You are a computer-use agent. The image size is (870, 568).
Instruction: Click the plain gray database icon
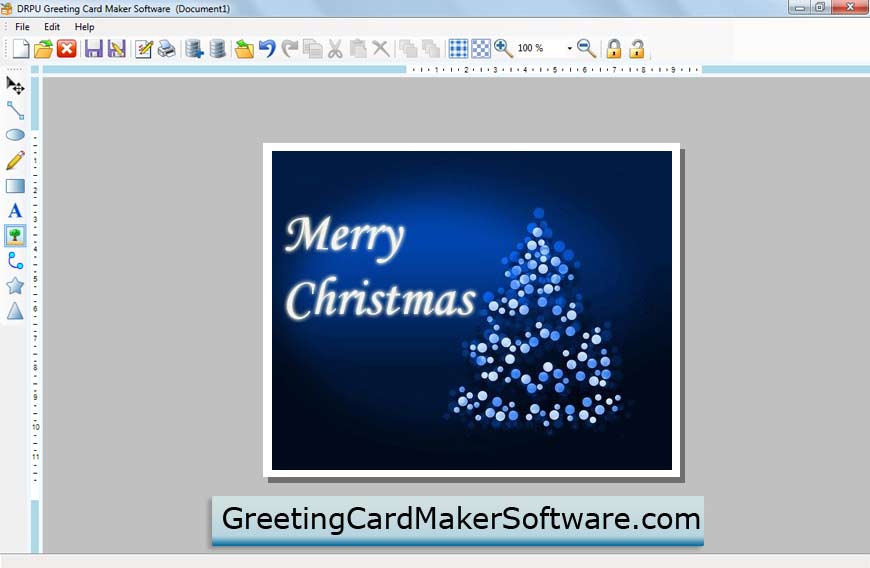click(218, 49)
